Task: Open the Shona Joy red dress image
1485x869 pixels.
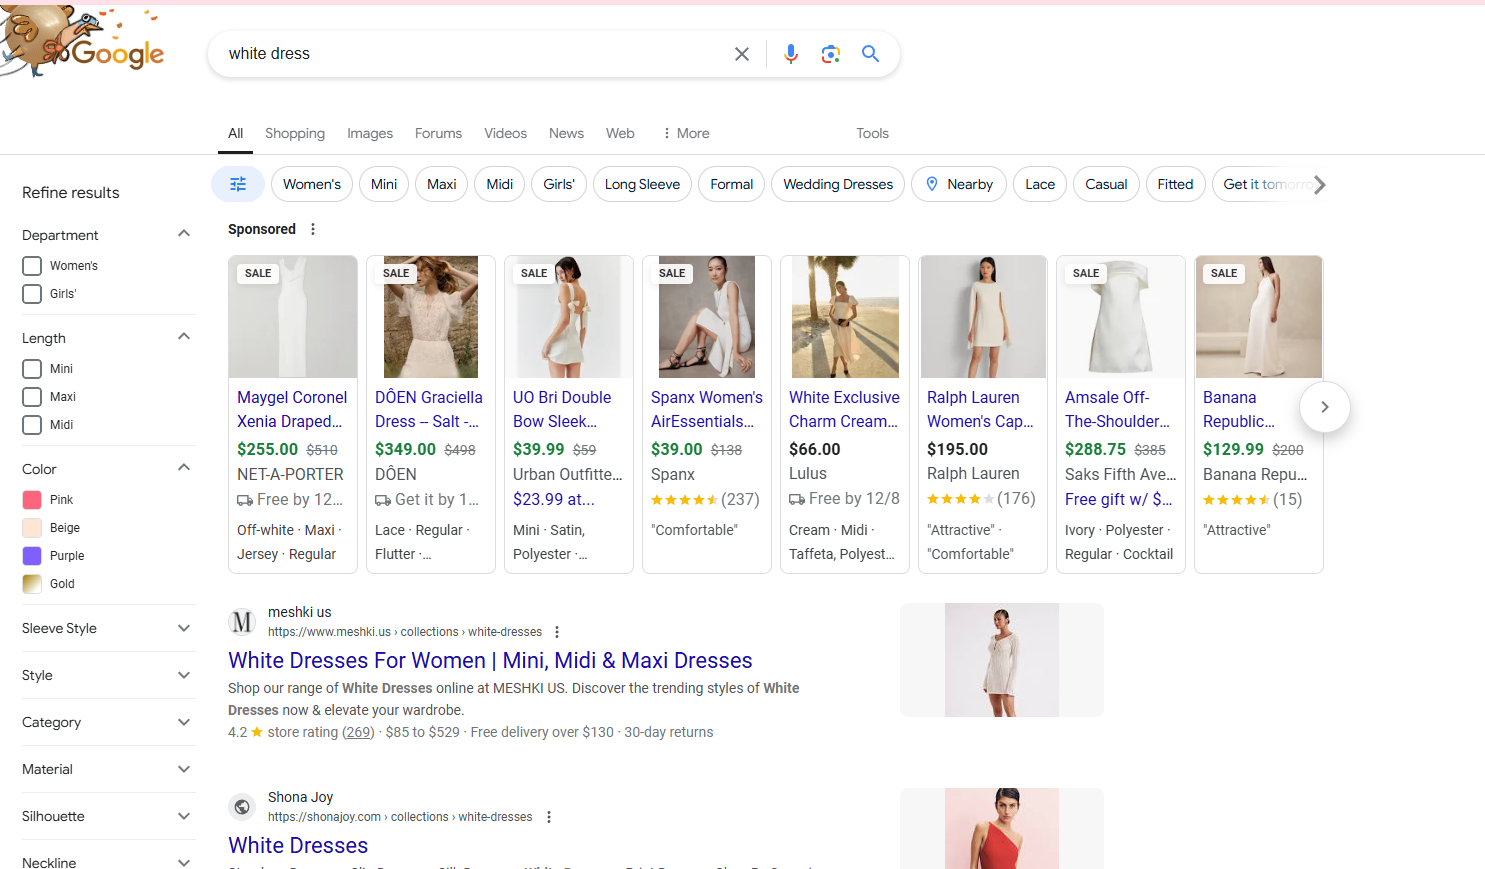Action: pyautogui.click(x=1002, y=828)
